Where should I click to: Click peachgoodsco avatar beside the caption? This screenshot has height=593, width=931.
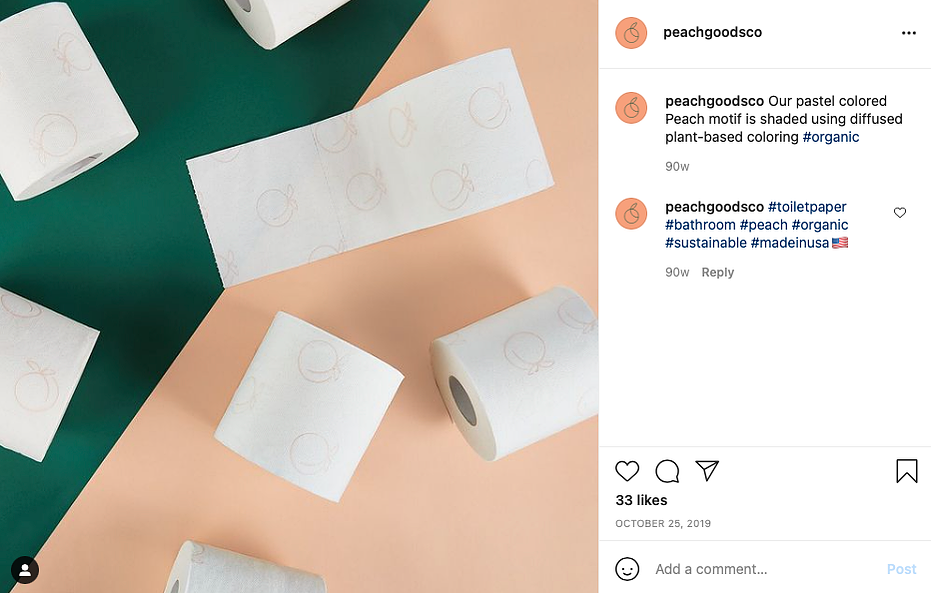click(x=631, y=108)
